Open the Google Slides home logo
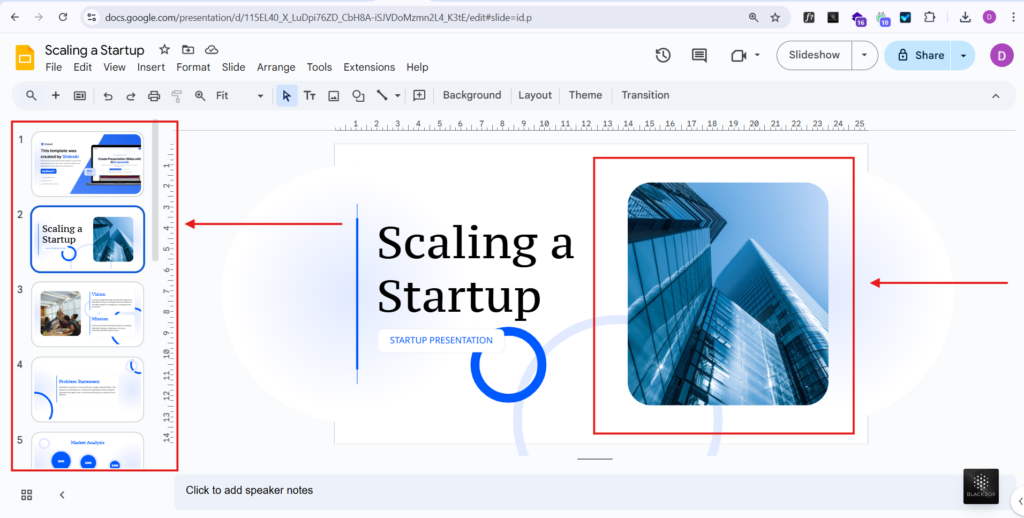Screen dimensions: 1024x518 [25, 57]
